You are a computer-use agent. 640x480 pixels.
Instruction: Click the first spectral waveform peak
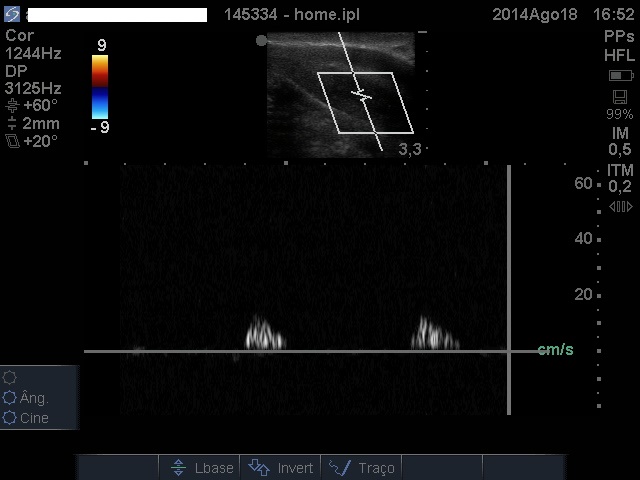coord(264,333)
